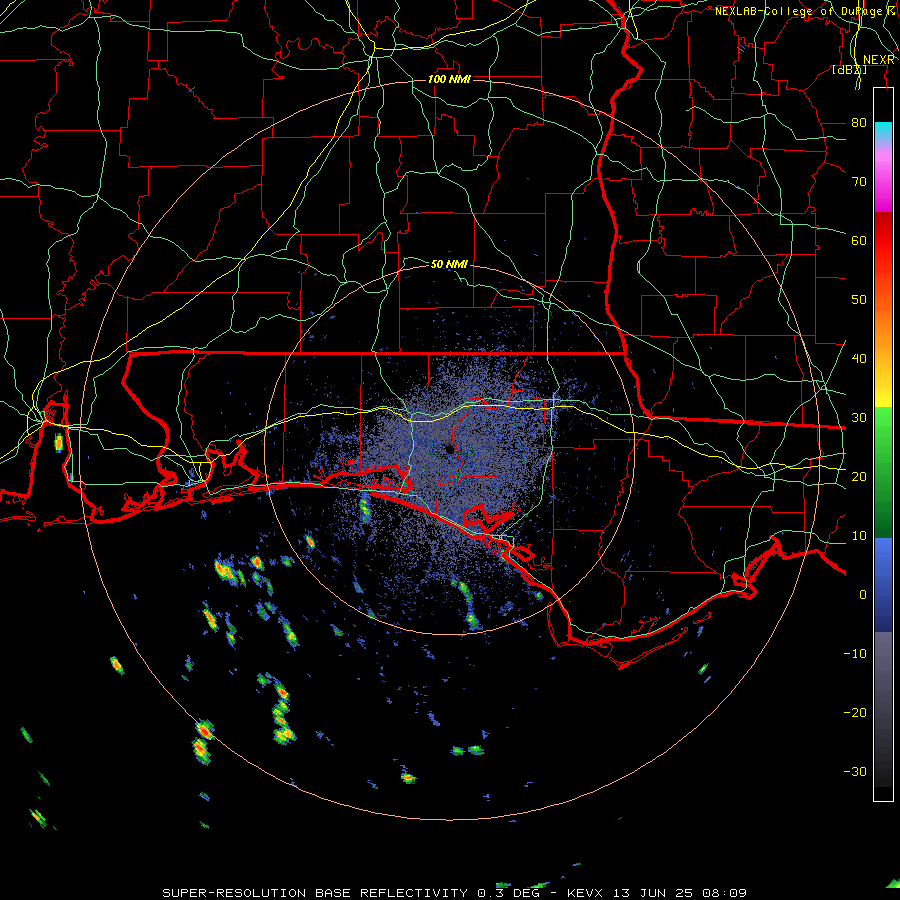Click the 40 value on the dBZ scale
Screen dimensions: 900x900
[x=859, y=359]
